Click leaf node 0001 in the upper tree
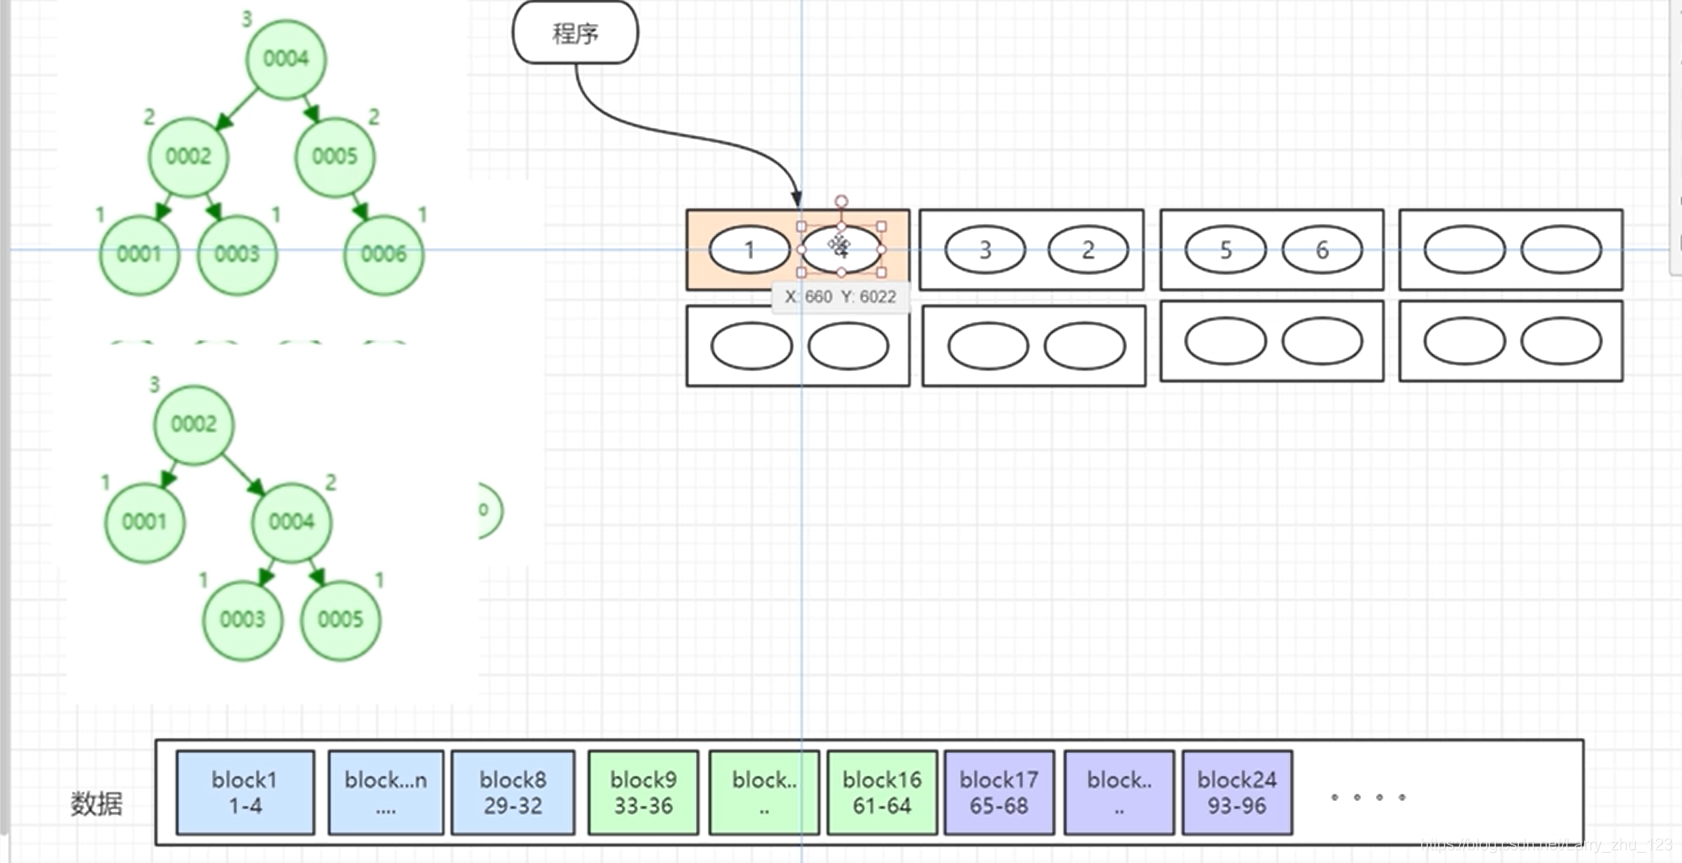This screenshot has height=863, width=1682. click(139, 254)
